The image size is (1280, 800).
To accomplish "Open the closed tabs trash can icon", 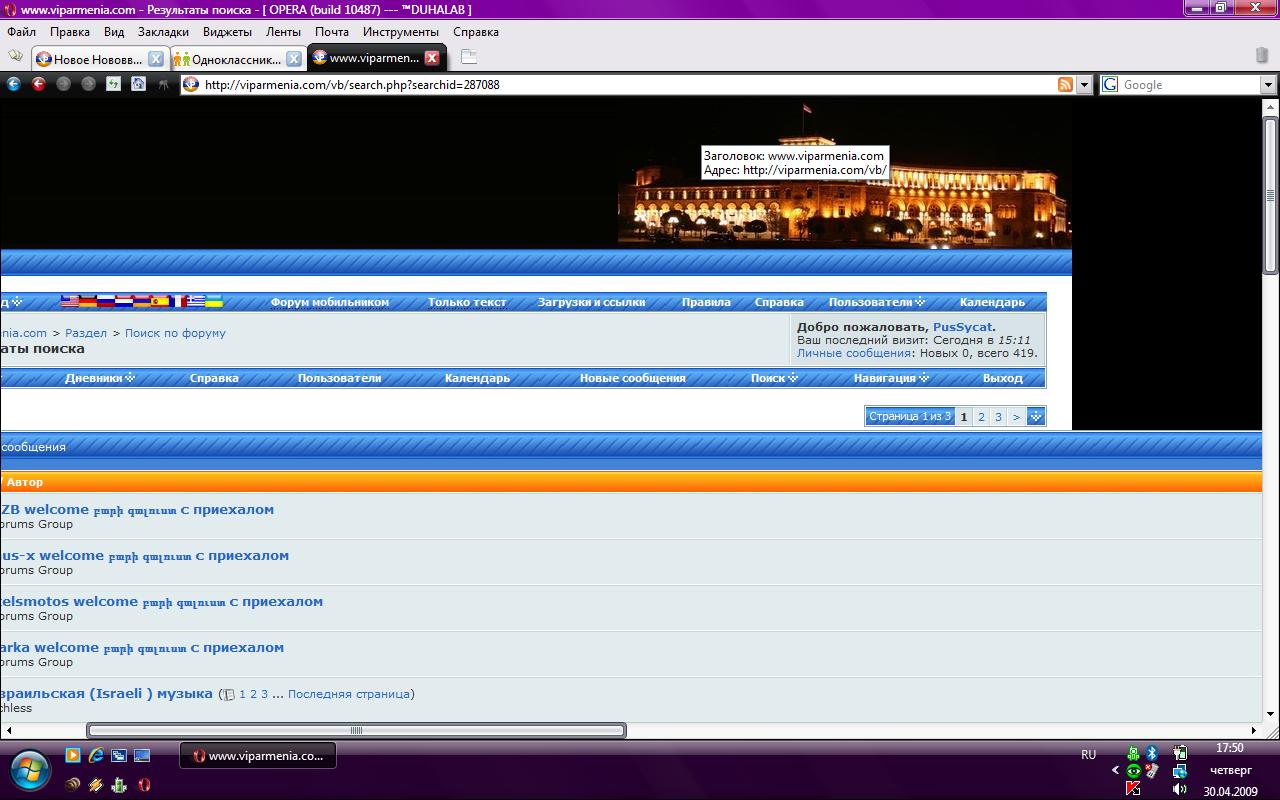I will tap(1262, 56).
